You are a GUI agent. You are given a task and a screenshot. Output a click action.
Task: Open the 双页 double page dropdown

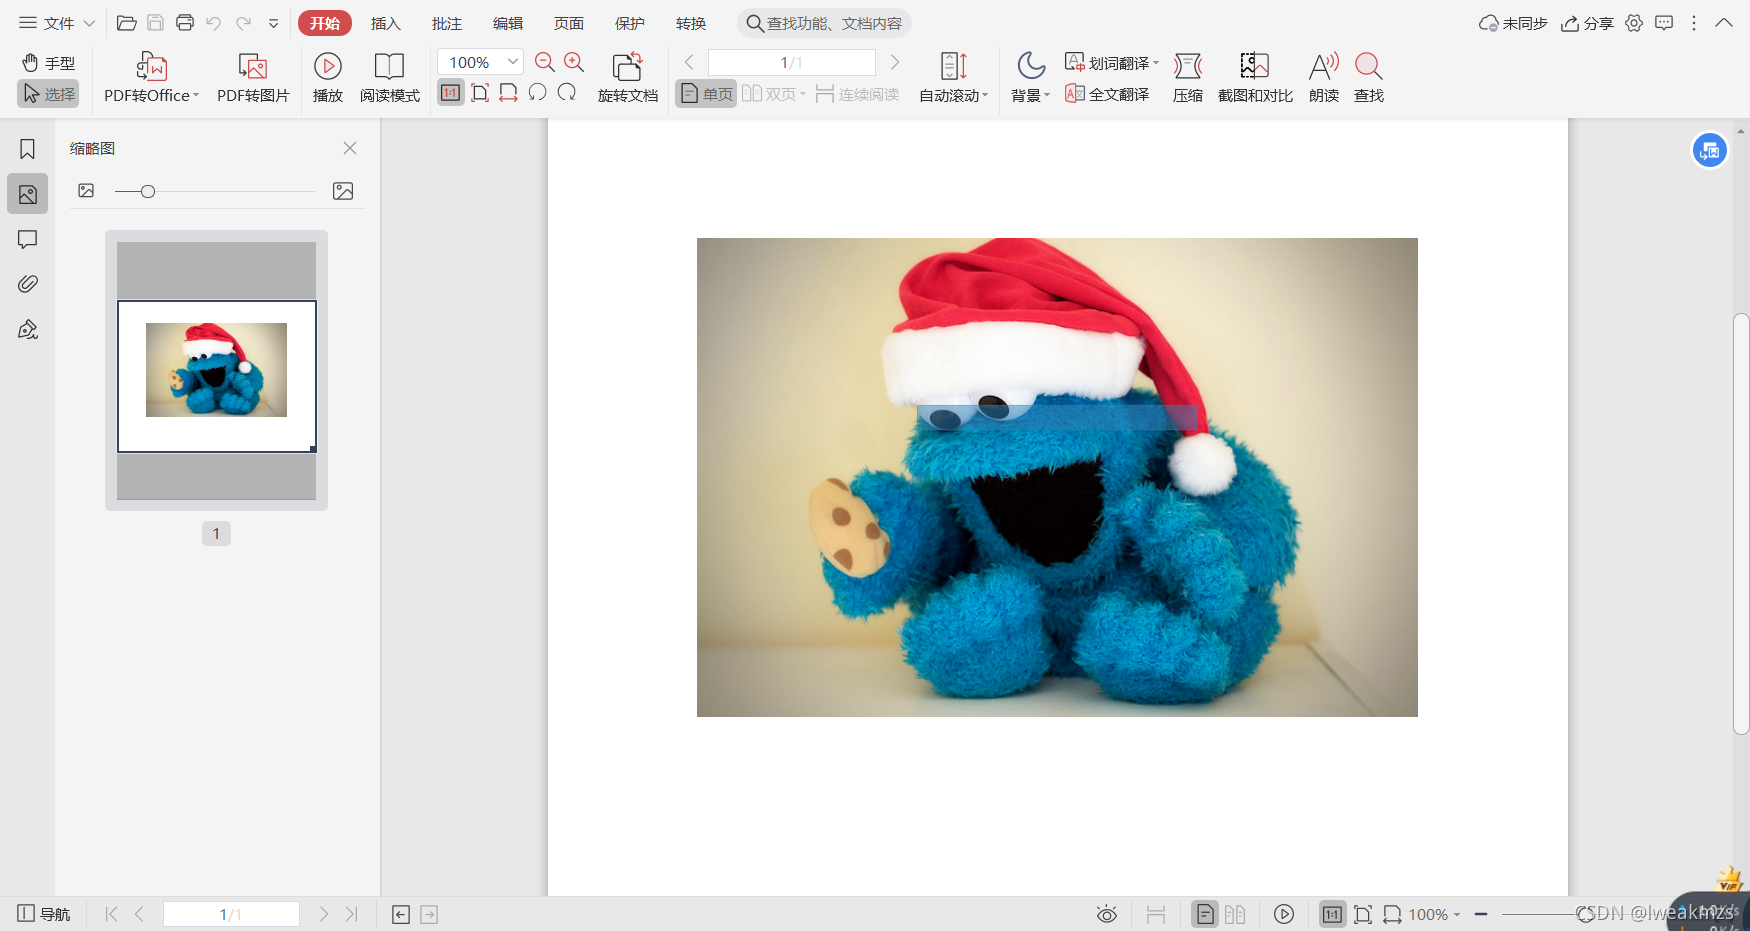(x=774, y=94)
